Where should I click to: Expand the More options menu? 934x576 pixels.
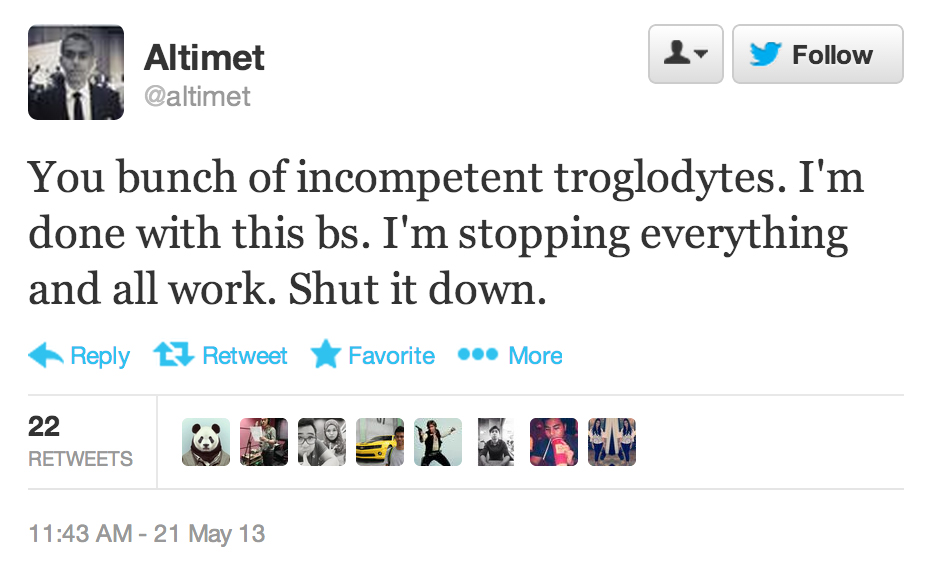pos(510,356)
